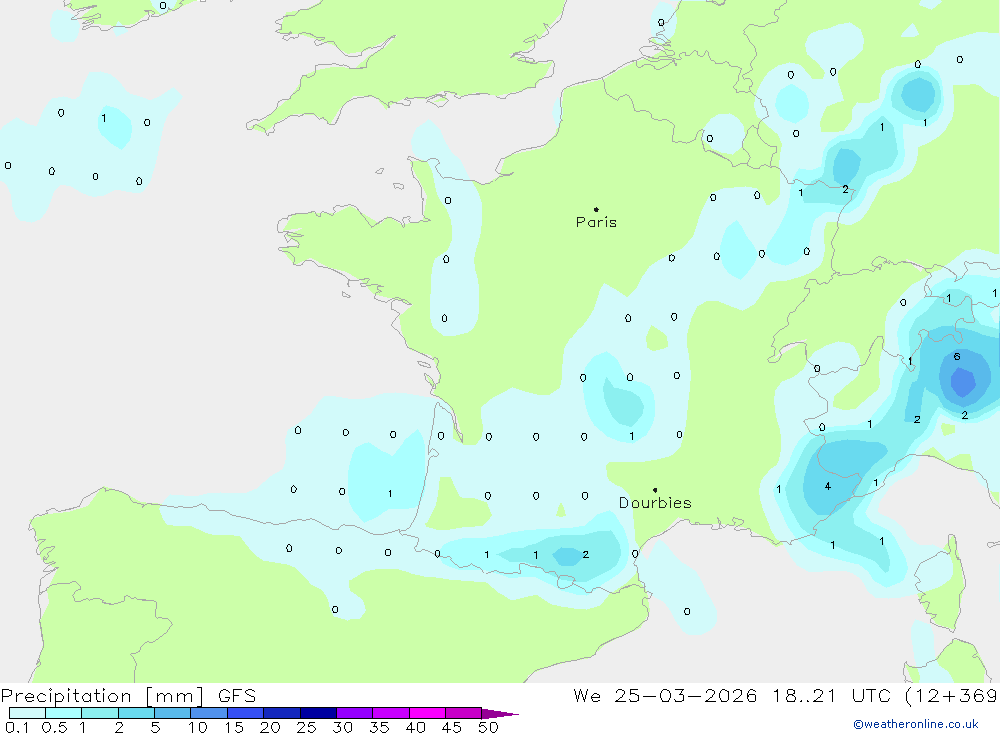
Task: Click the Dourbies location dot marker
Action: point(655,490)
